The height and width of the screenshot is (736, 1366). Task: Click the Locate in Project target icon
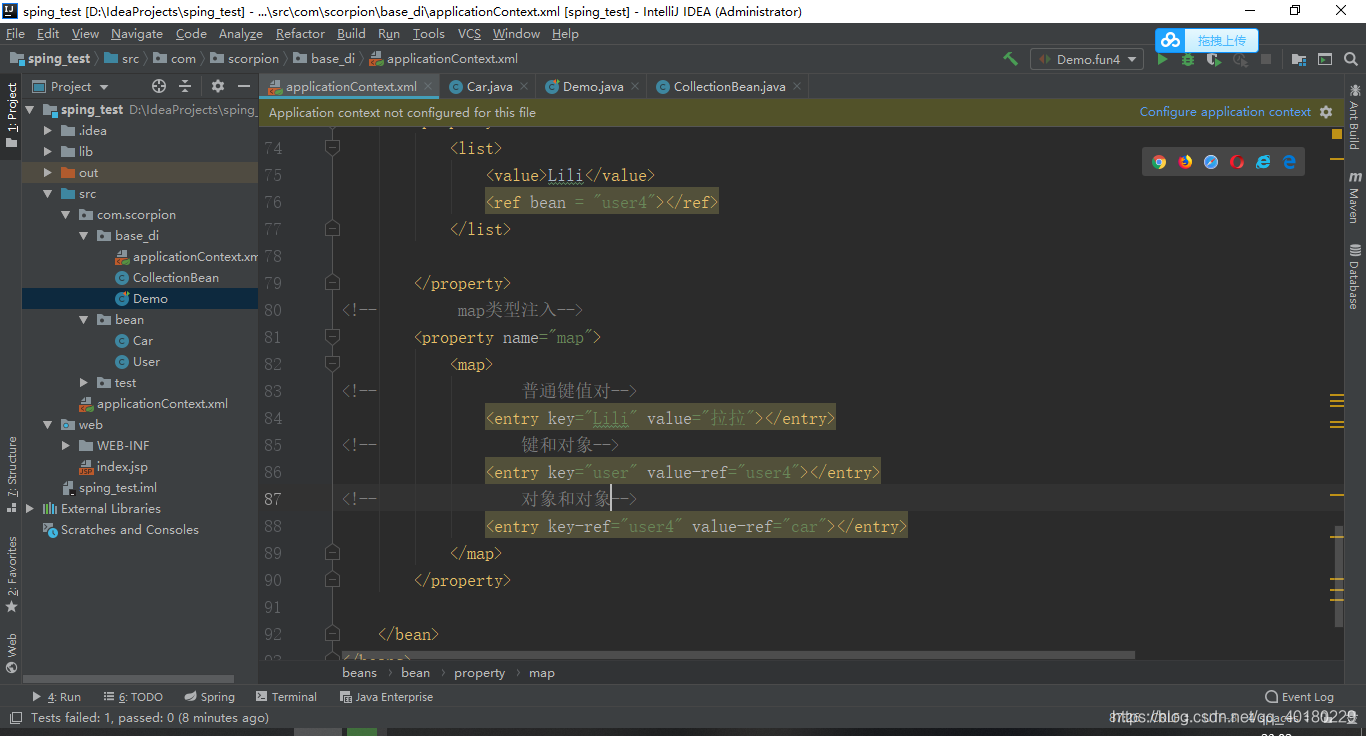[x=158, y=86]
